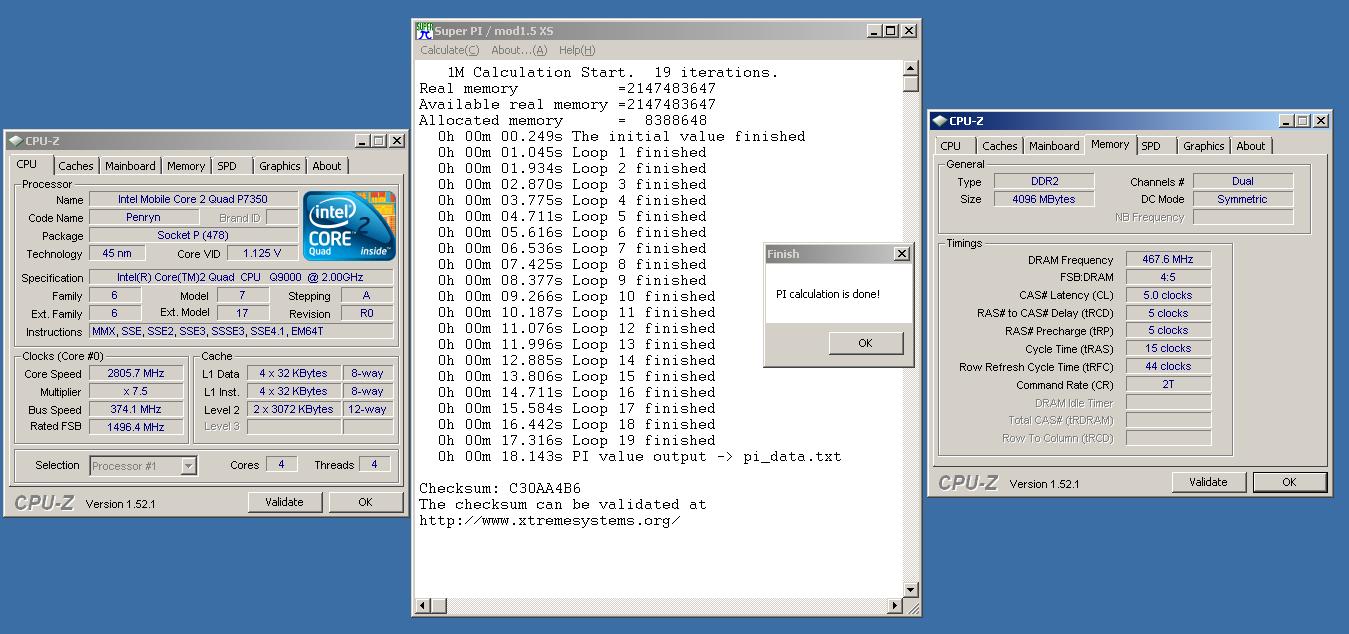
Task: Click the Multiplier value x 7.5
Action: click(136, 391)
